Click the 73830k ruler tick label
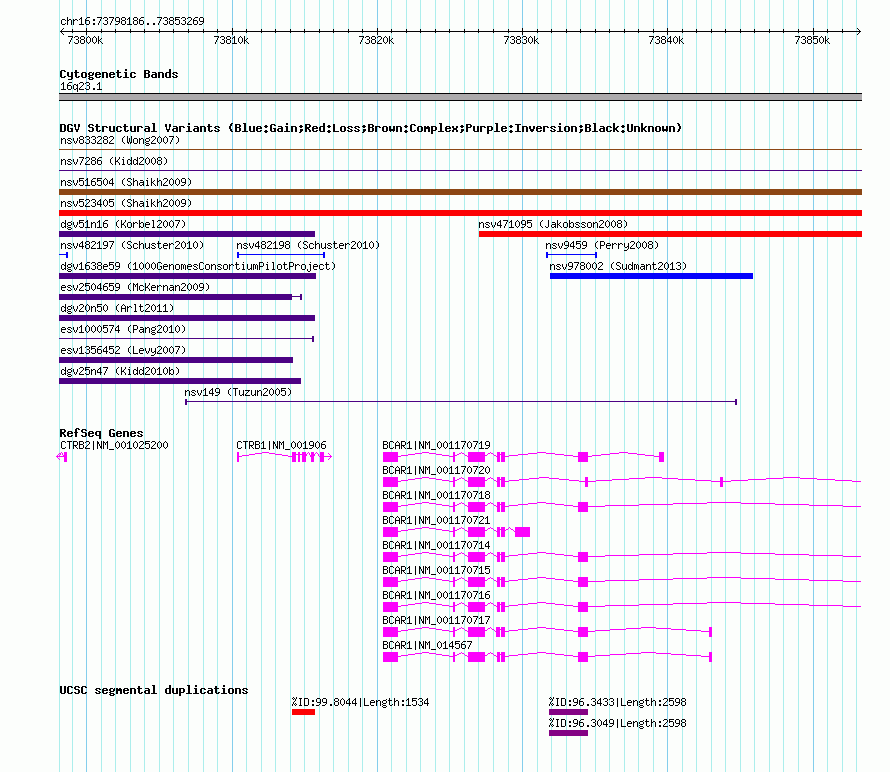Screen dimensions: 890x772 [x=521, y=40]
